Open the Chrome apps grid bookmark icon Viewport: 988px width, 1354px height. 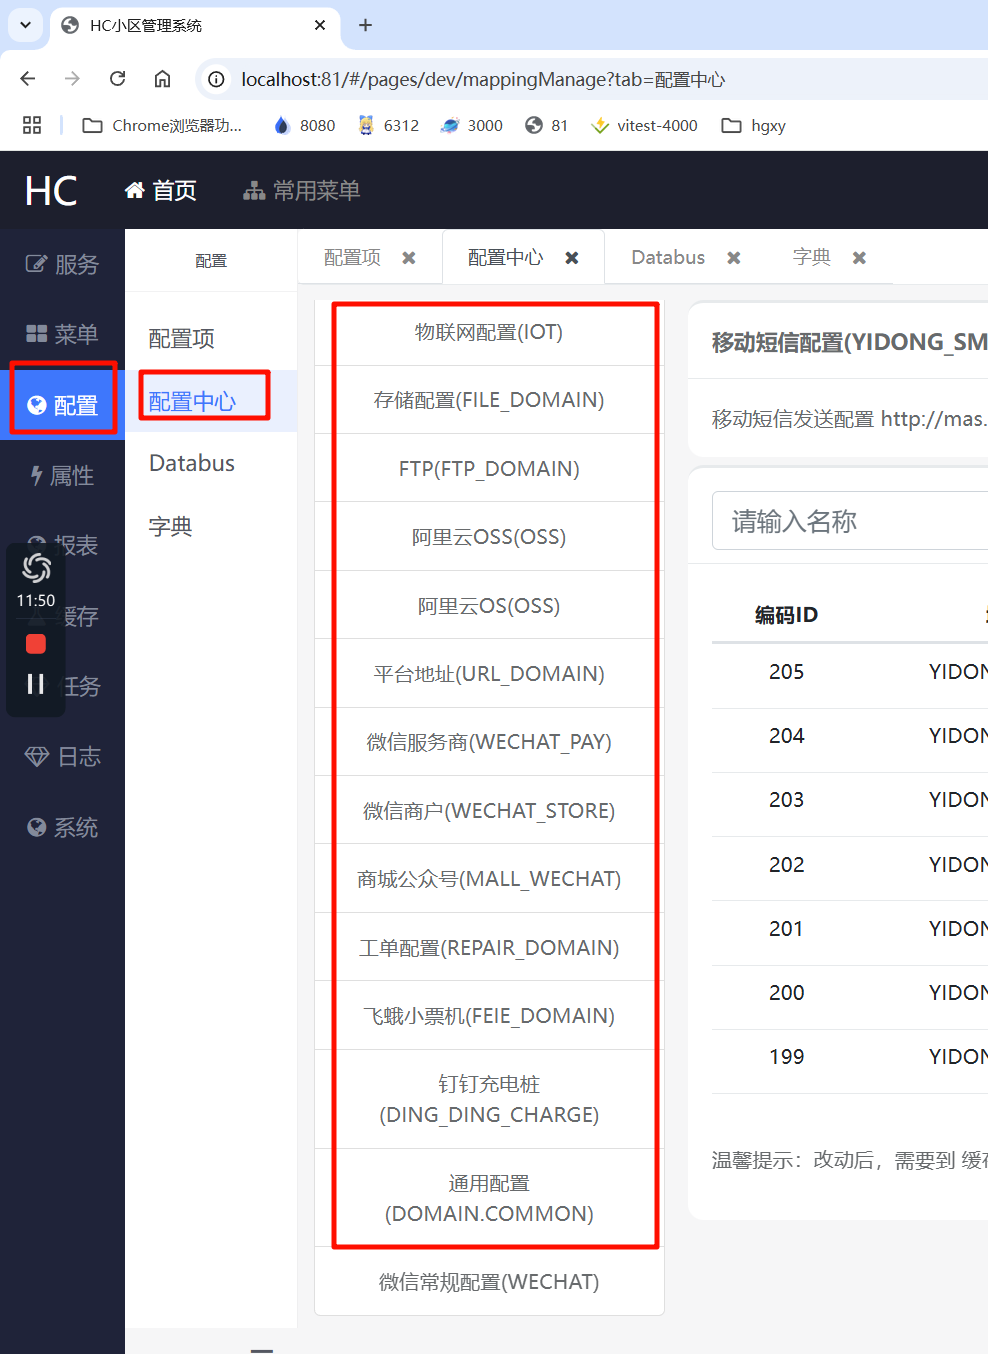point(32,125)
